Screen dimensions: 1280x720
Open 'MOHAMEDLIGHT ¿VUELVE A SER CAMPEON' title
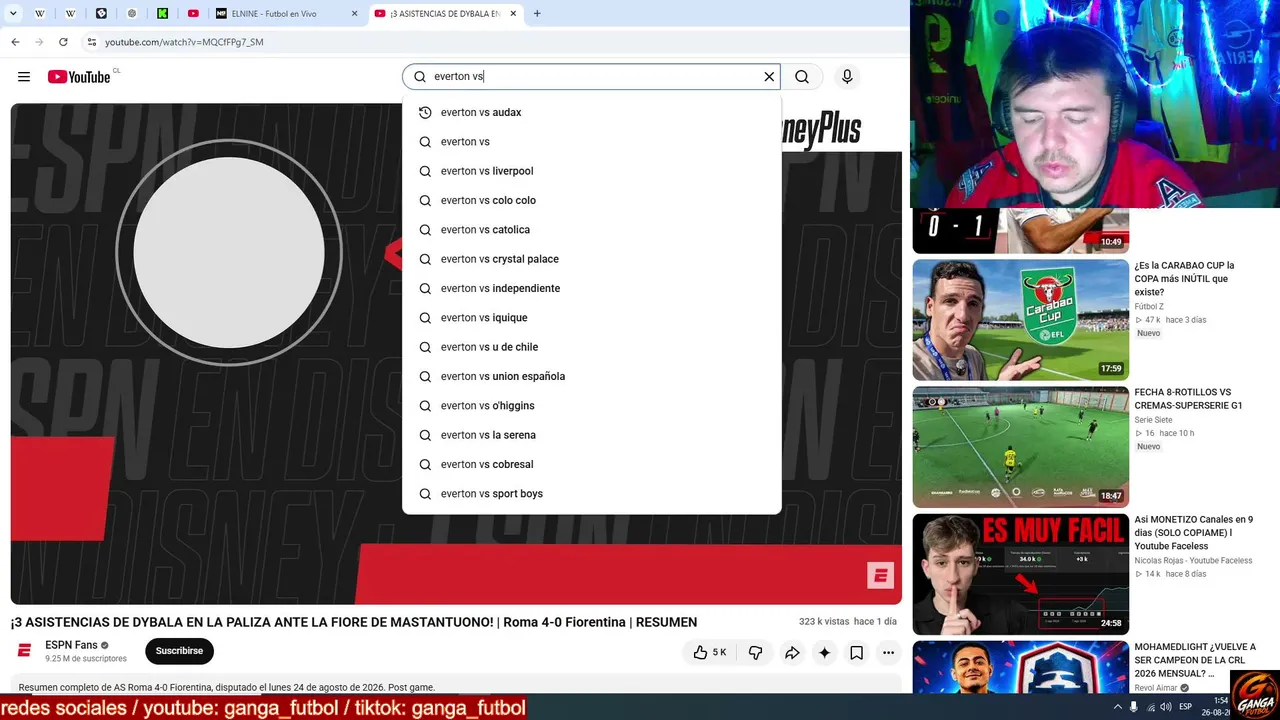point(1195,660)
